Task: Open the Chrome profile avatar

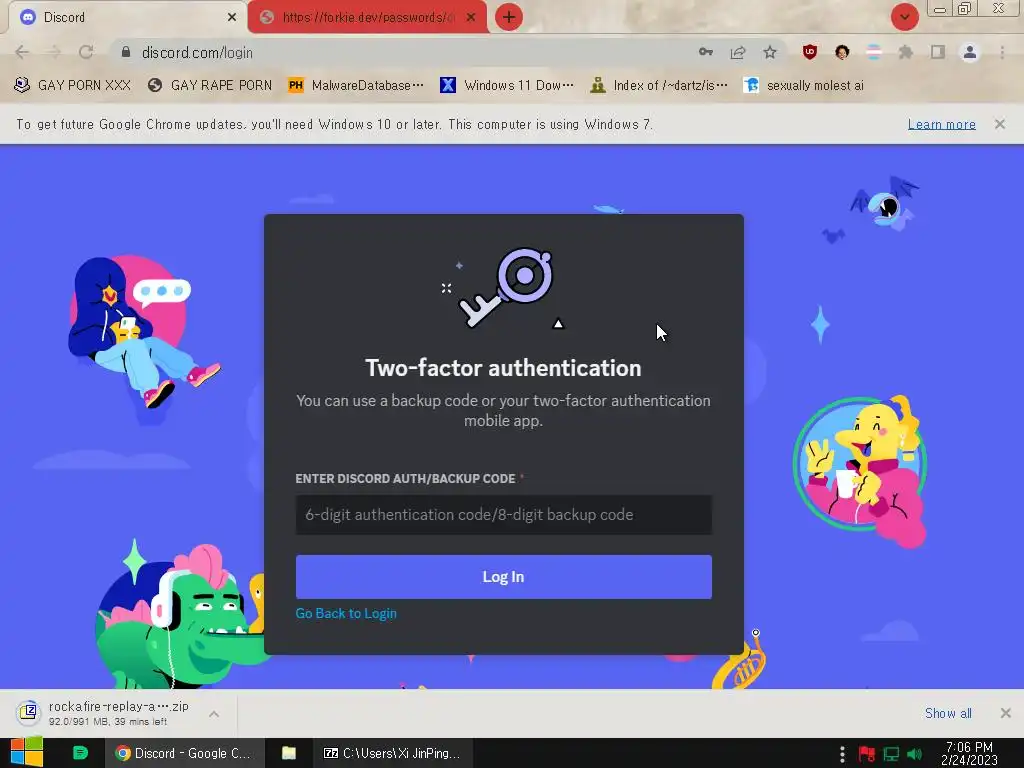Action: coord(970,52)
